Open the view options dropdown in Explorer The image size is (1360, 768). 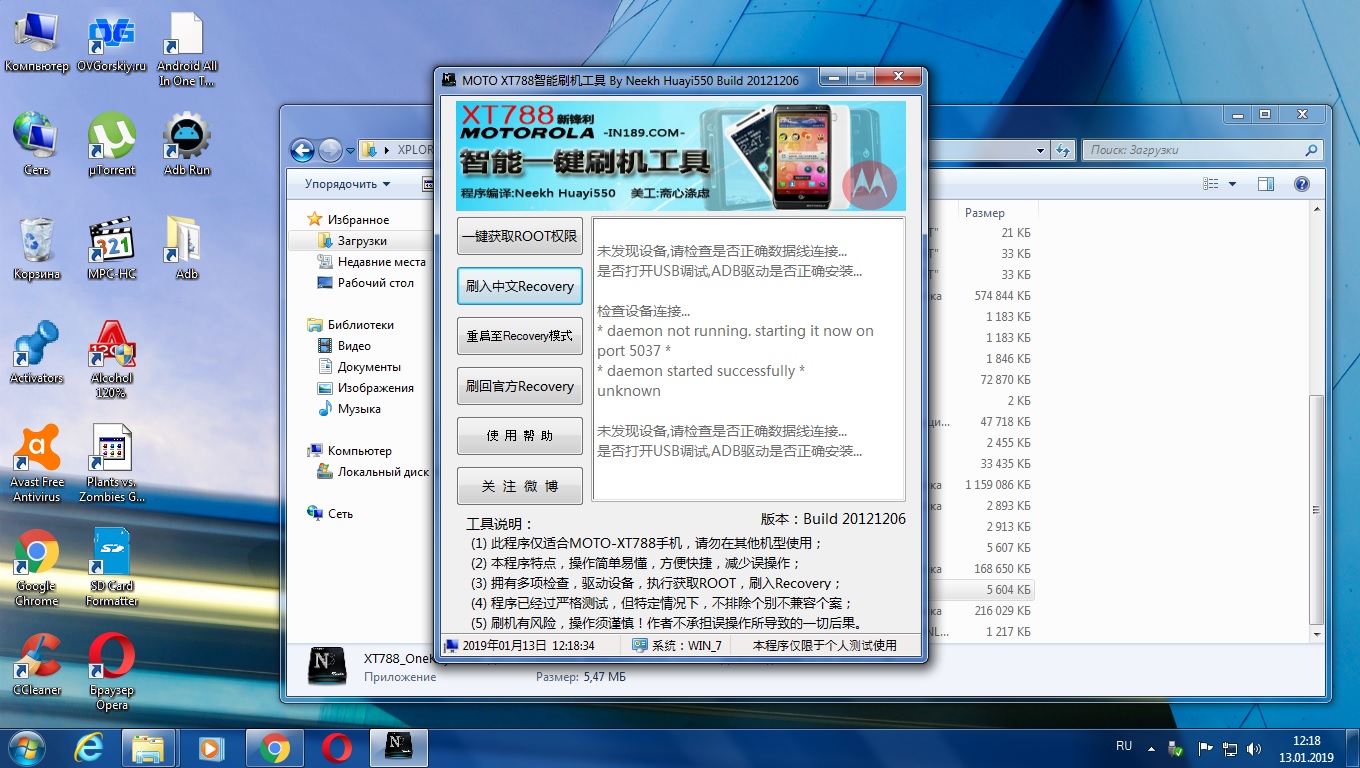[1232, 184]
